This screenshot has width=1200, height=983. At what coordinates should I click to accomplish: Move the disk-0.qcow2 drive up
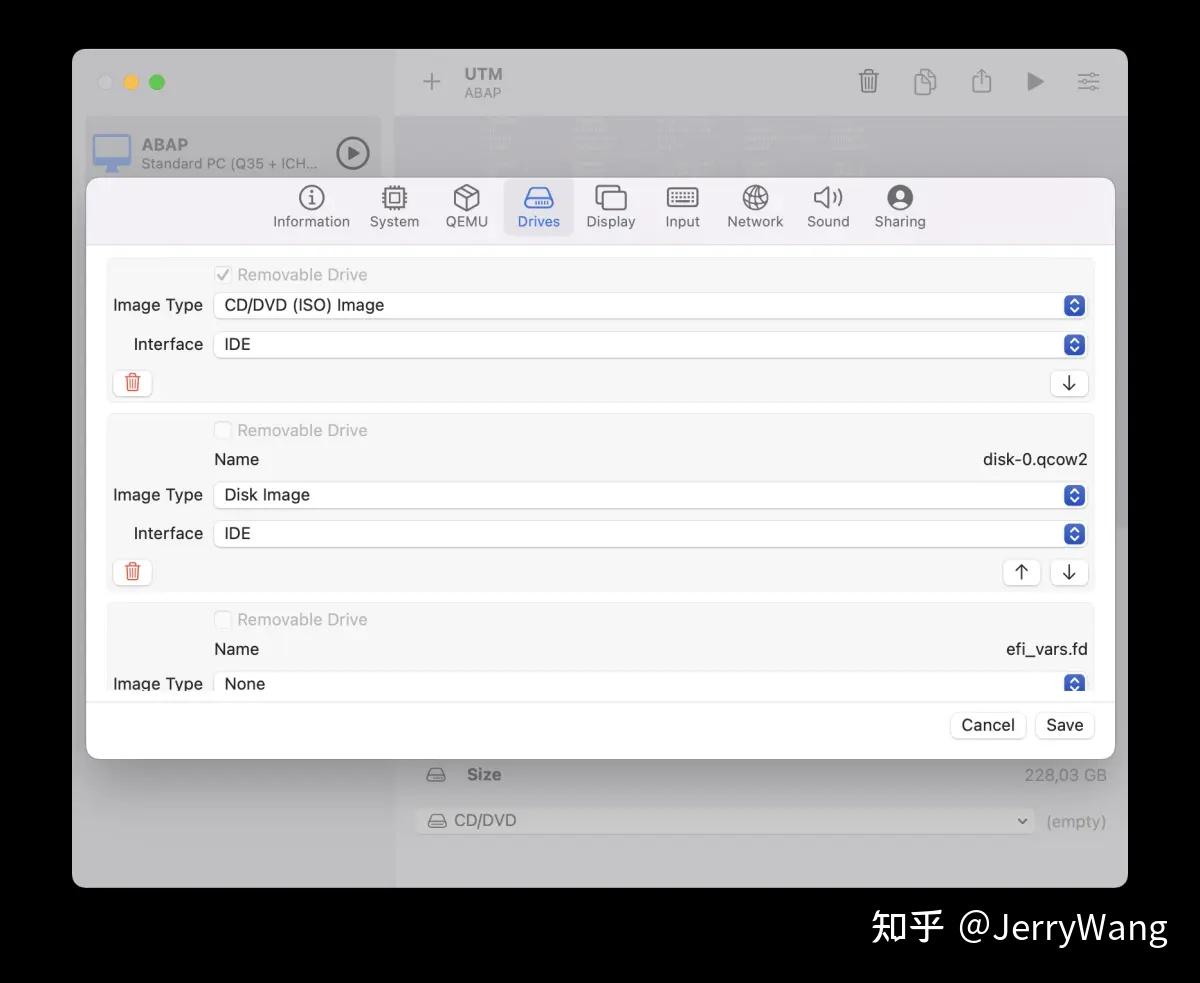click(x=1021, y=571)
